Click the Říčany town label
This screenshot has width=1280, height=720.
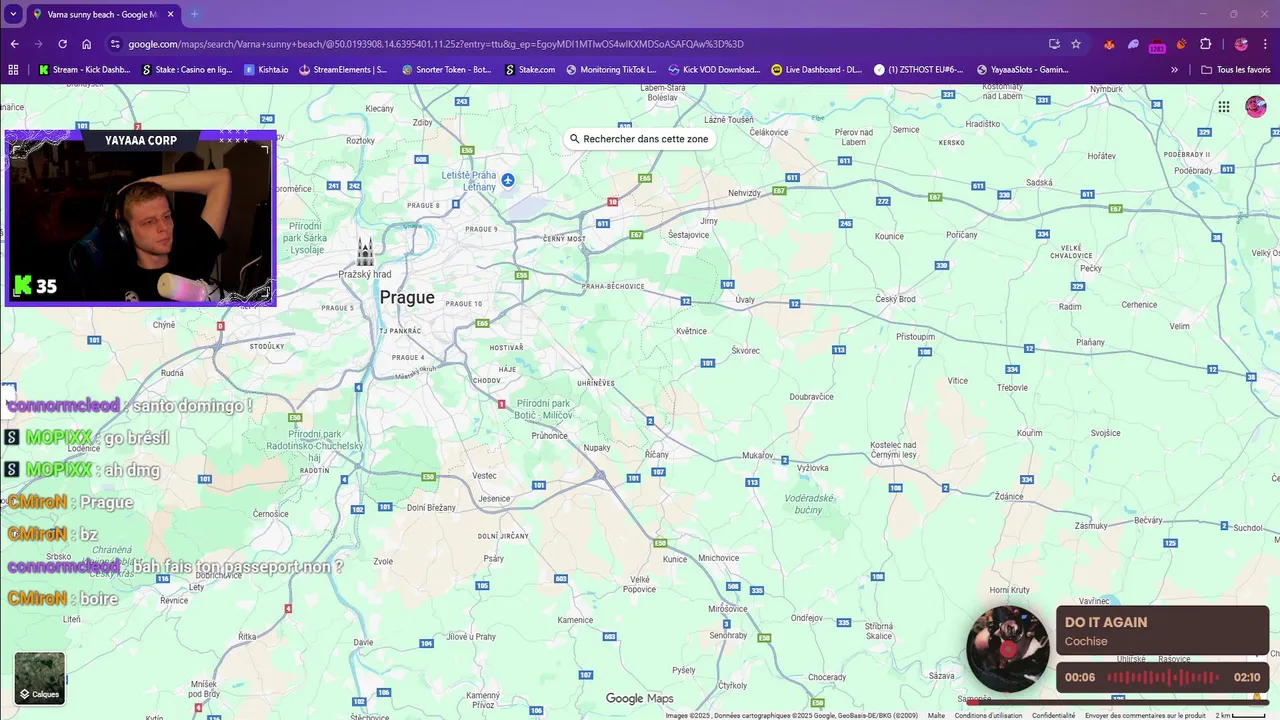tap(657, 454)
